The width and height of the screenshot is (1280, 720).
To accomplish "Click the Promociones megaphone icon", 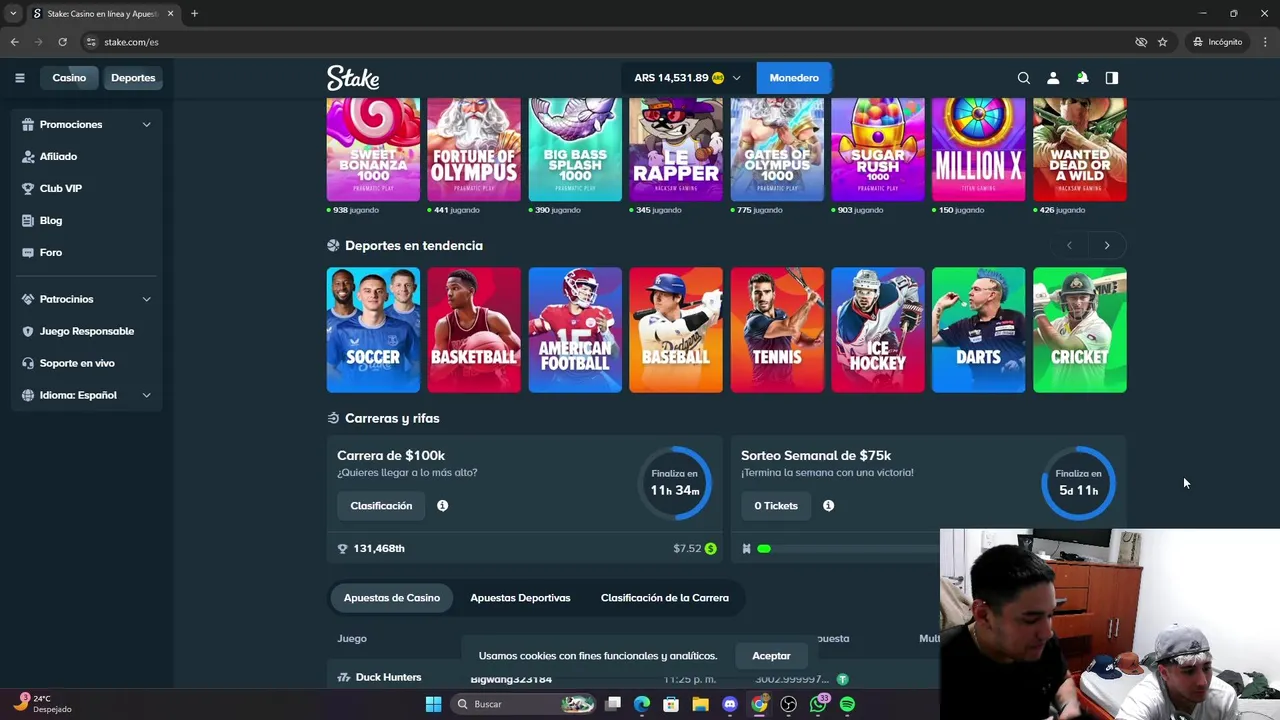I will 28,125.
